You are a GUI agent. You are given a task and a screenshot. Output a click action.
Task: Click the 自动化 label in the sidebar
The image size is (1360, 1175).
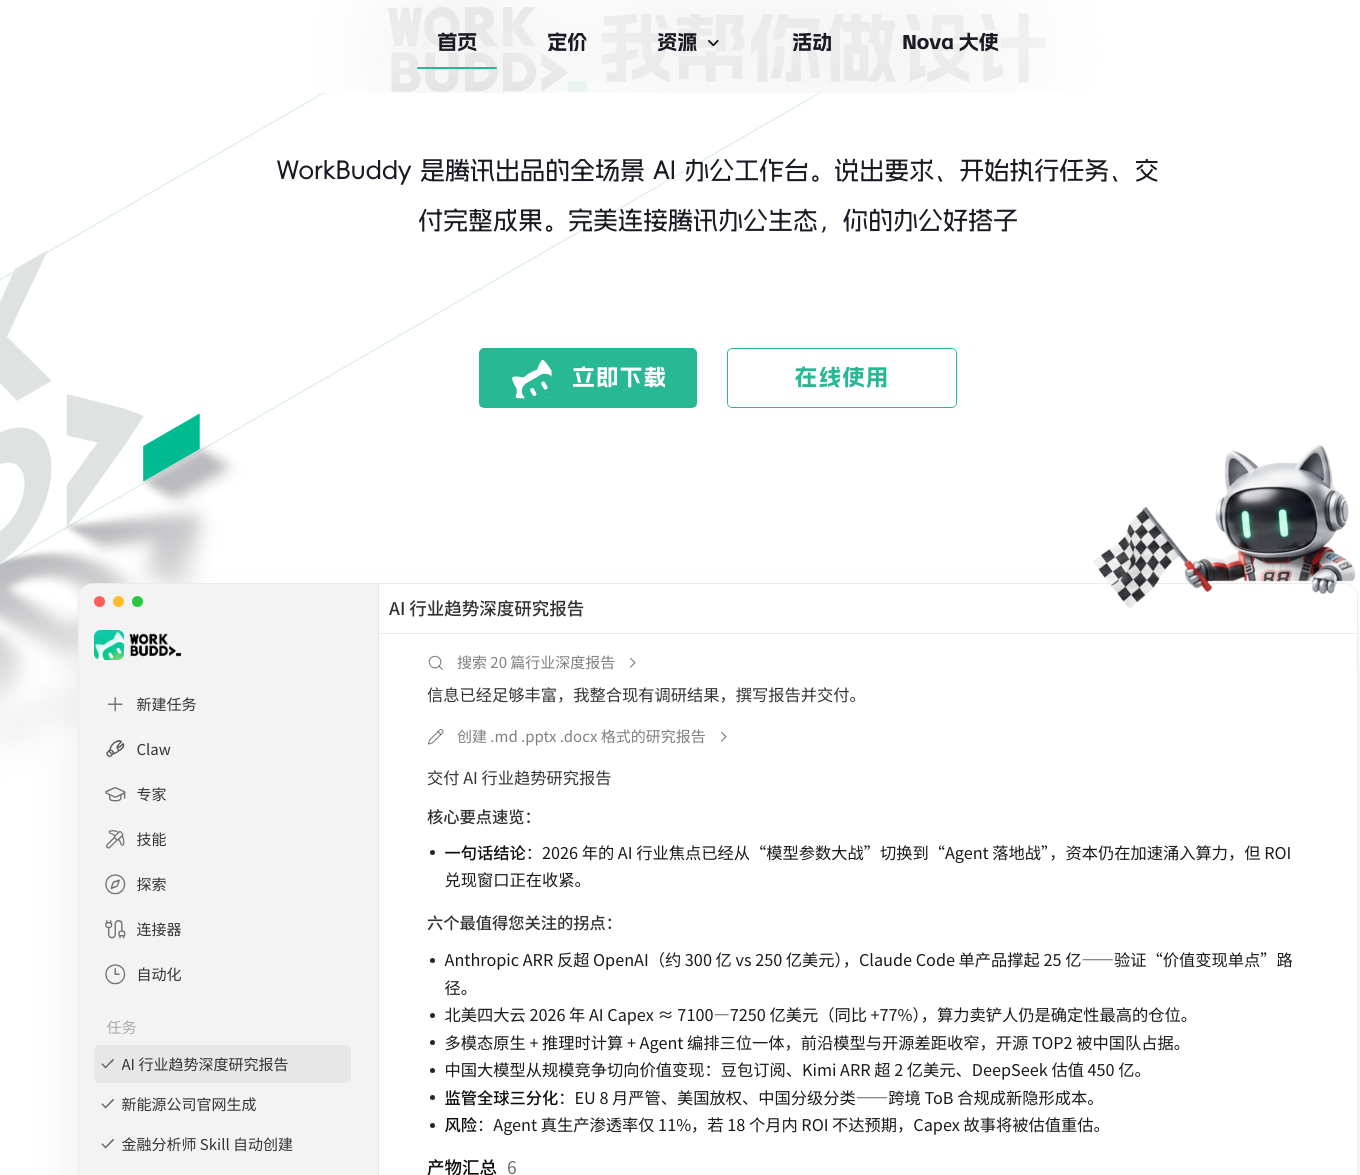159,974
